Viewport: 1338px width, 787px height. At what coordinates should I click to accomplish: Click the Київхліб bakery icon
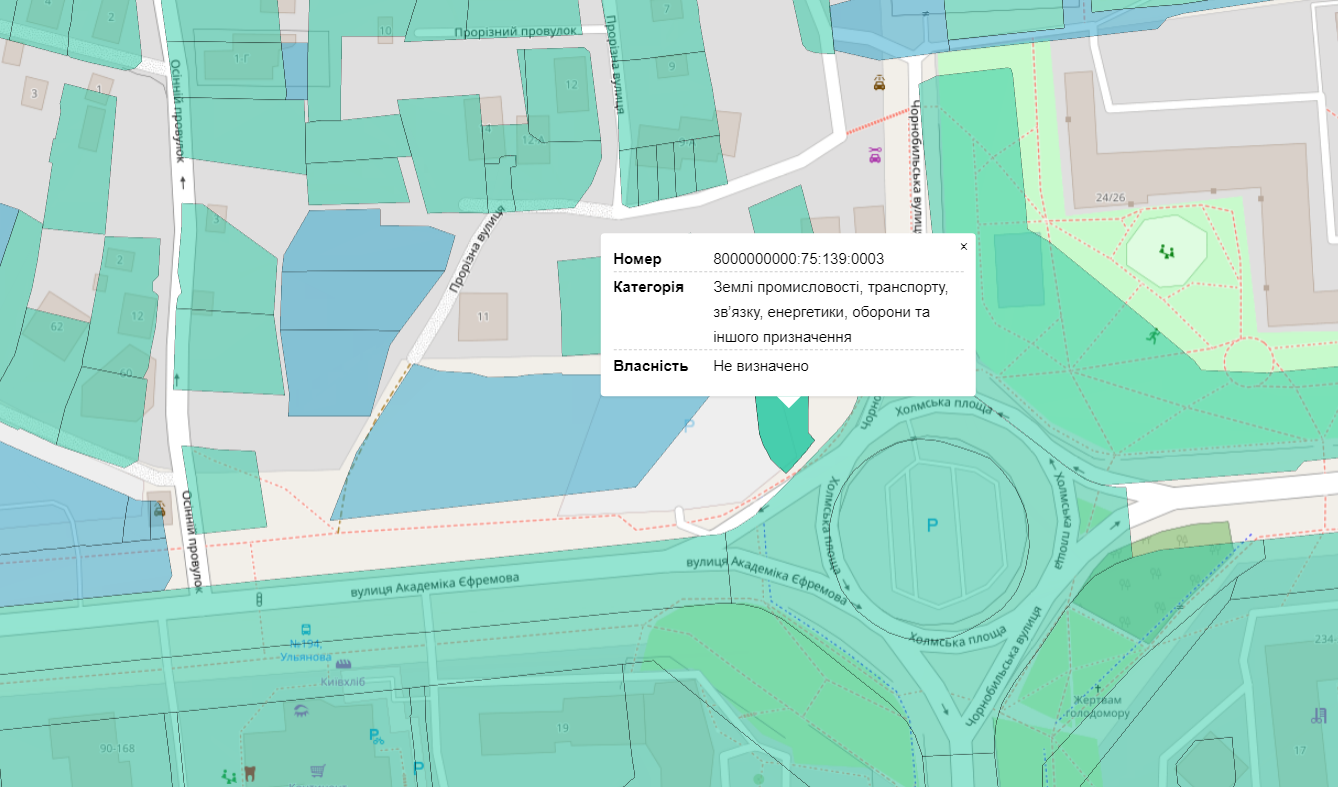[x=344, y=664]
